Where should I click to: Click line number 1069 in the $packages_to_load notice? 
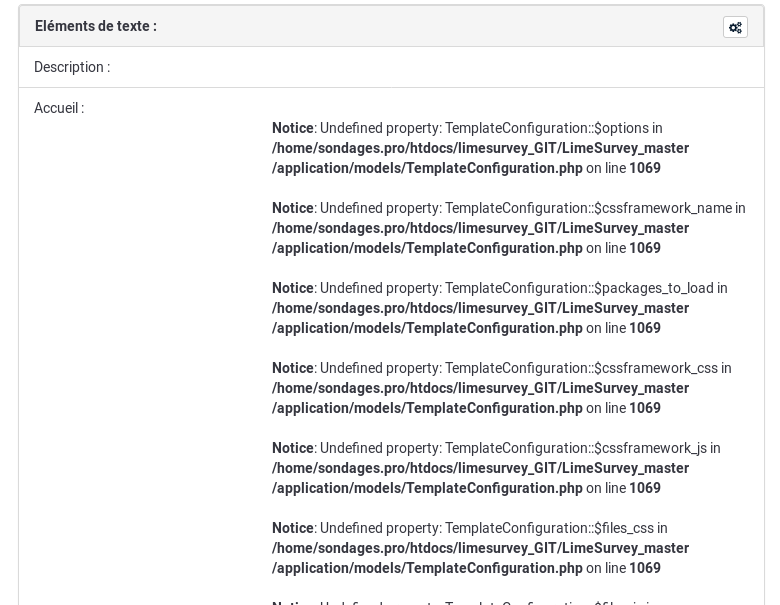click(x=645, y=328)
